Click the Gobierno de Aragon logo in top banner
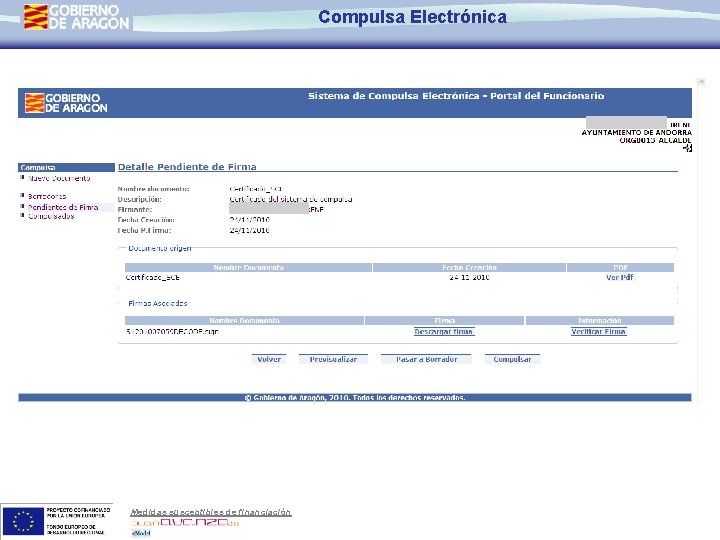This screenshot has height=540, width=720. (77, 17)
